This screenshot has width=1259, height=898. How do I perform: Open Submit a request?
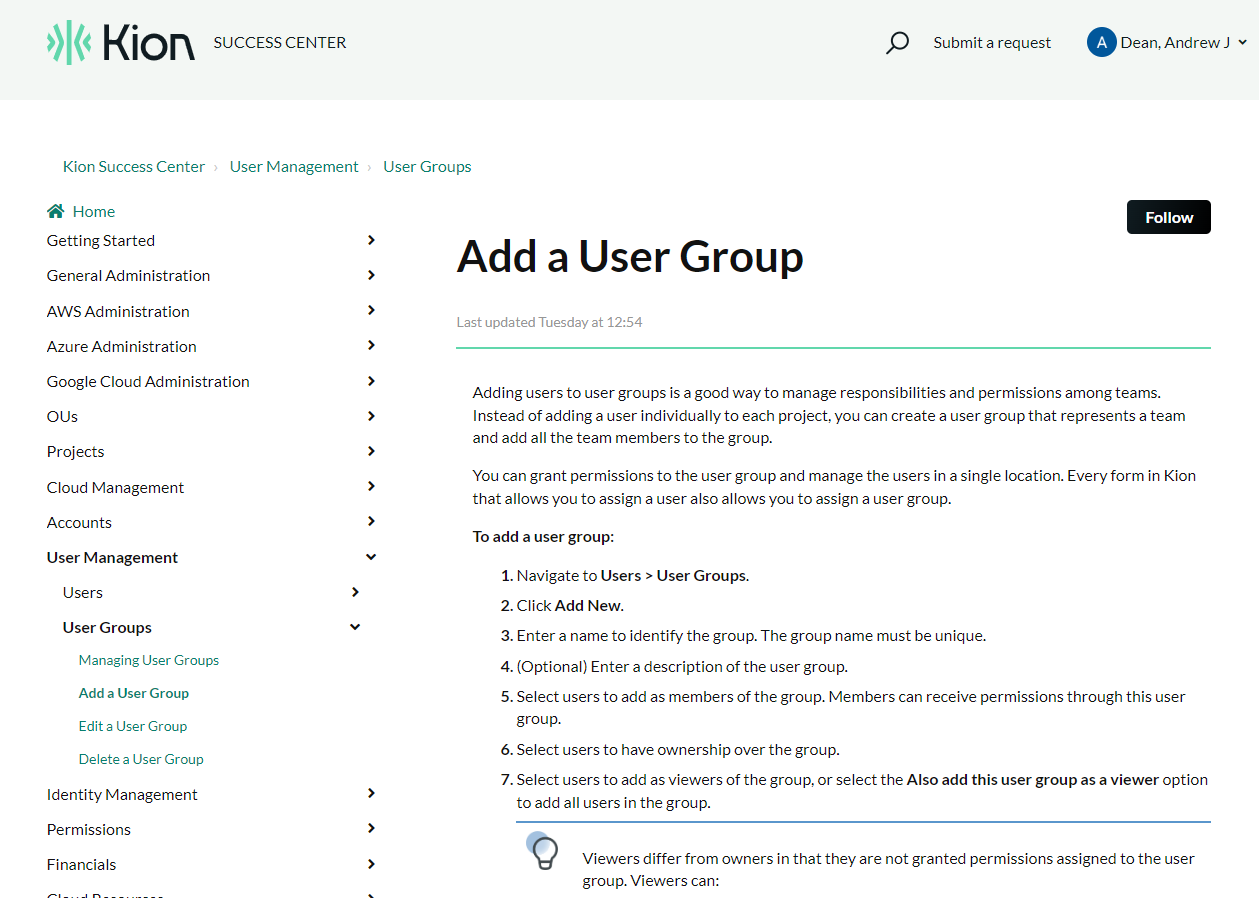pos(991,42)
